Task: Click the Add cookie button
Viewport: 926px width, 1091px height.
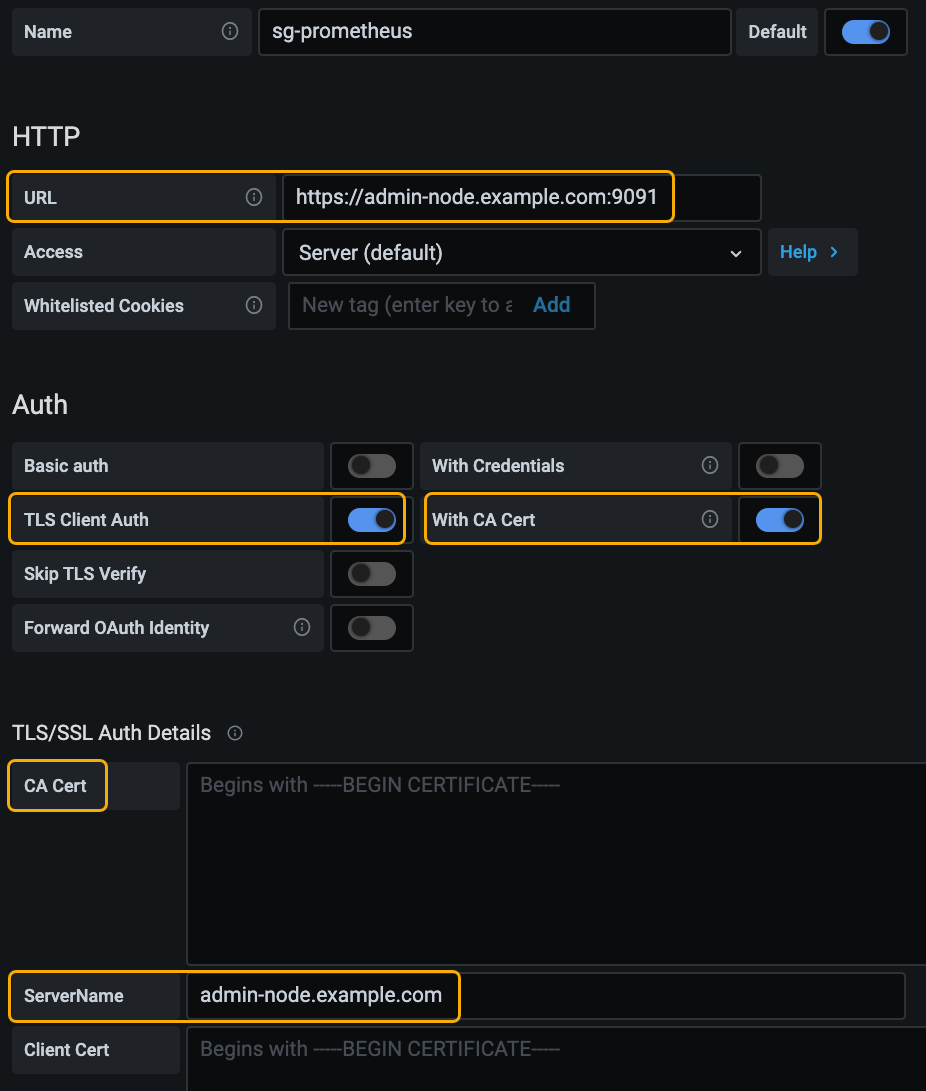Action: point(551,305)
